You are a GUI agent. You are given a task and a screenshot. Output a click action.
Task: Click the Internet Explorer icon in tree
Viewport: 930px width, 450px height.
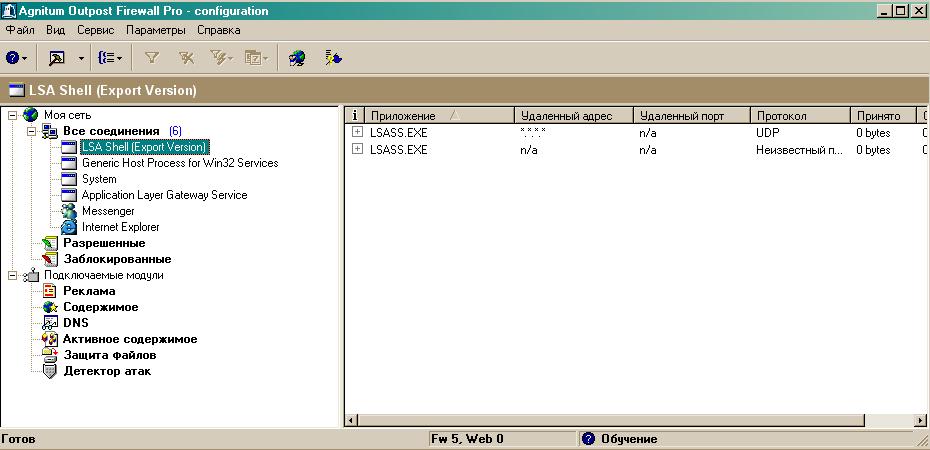click(x=69, y=226)
